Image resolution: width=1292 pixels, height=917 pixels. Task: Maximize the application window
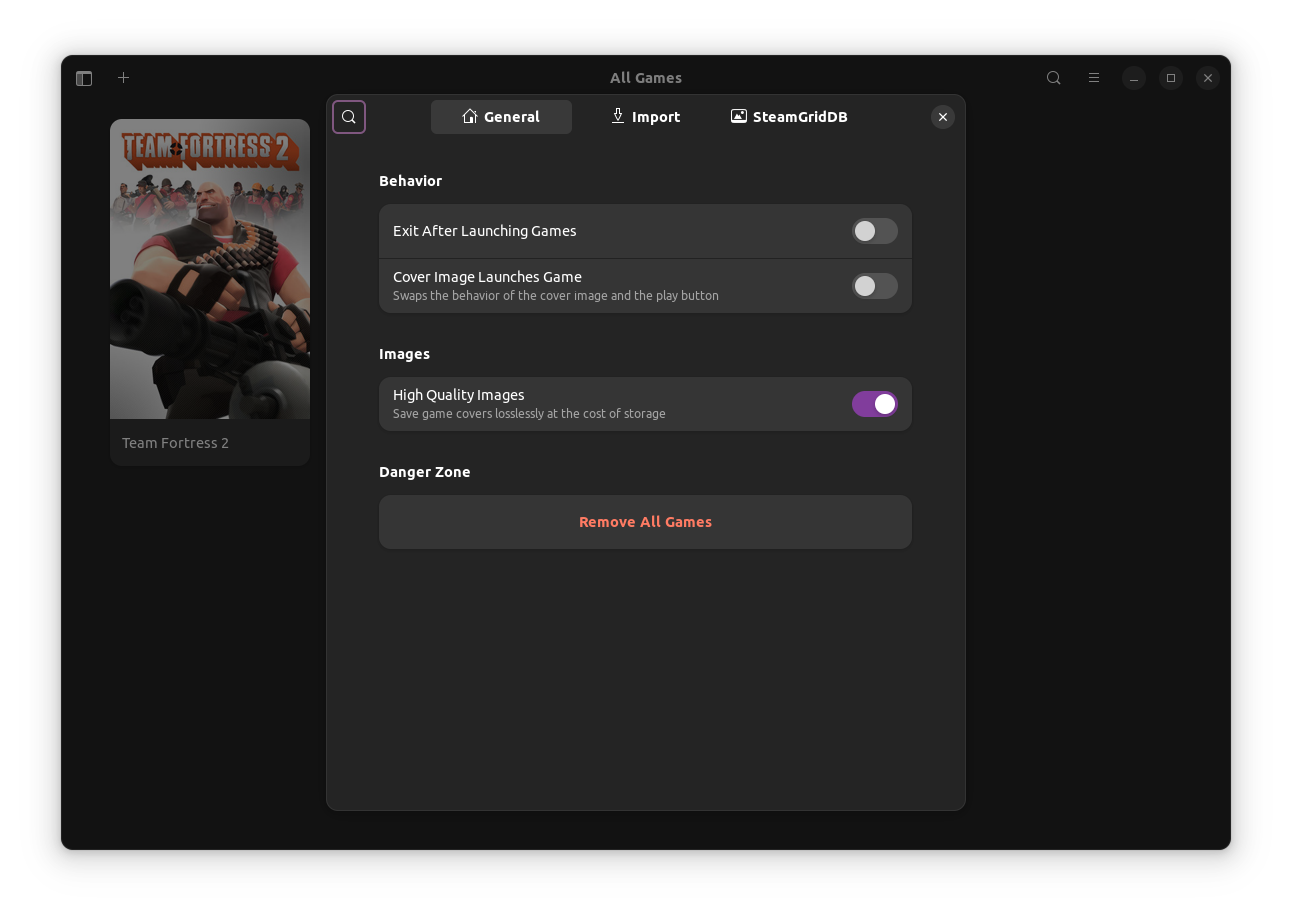pos(1170,77)
